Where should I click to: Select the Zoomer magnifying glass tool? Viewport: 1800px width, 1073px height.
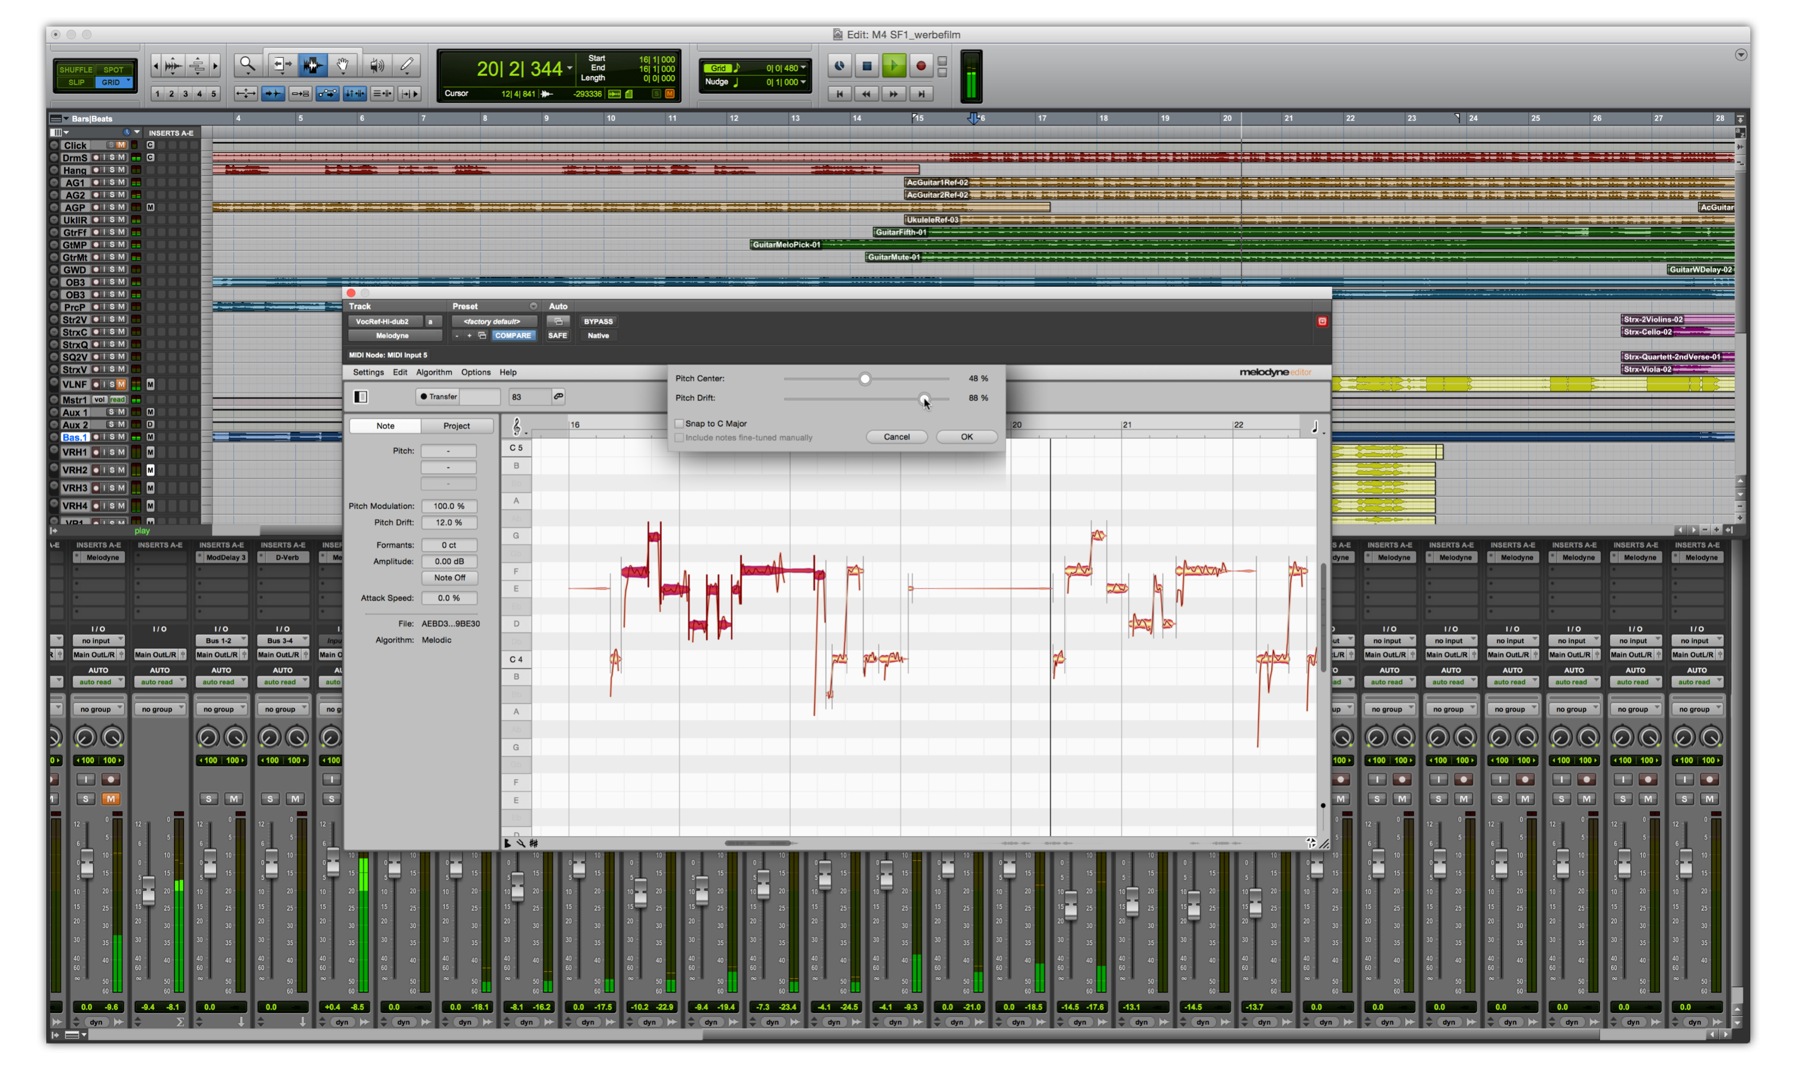tap(247, 66)
